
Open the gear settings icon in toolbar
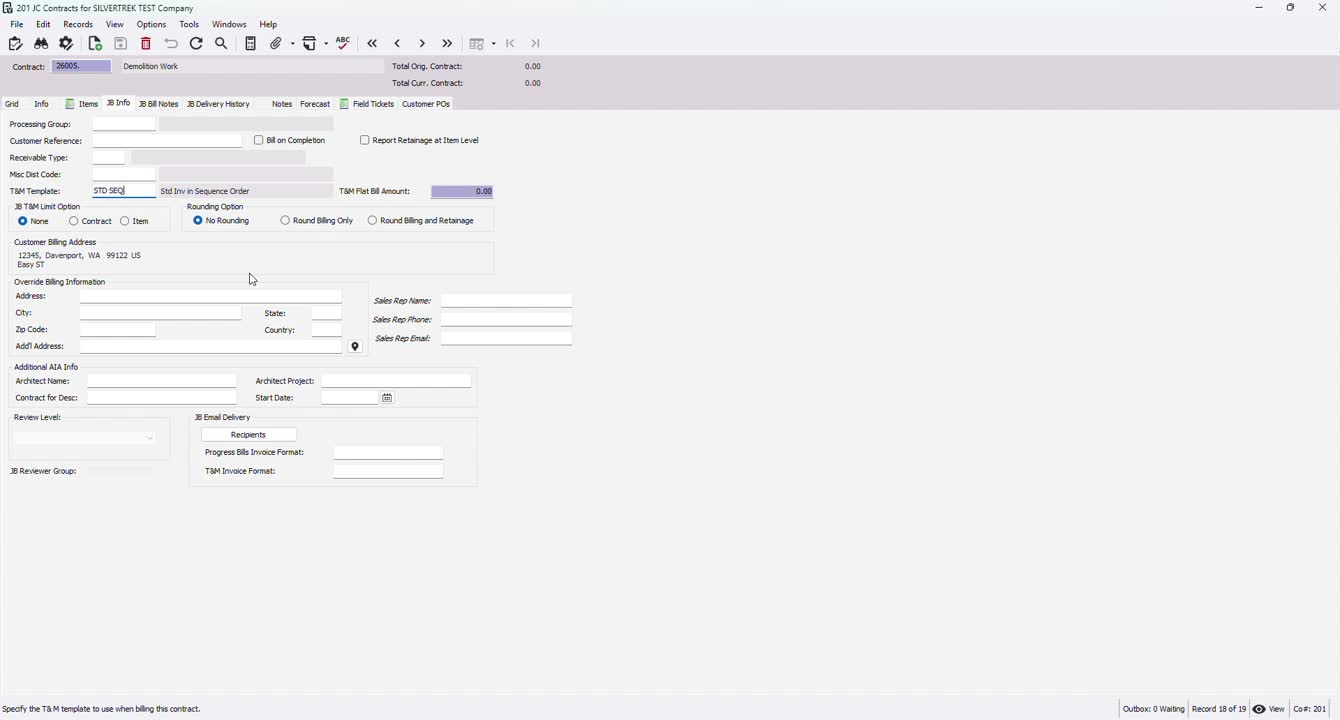point(67,44)
